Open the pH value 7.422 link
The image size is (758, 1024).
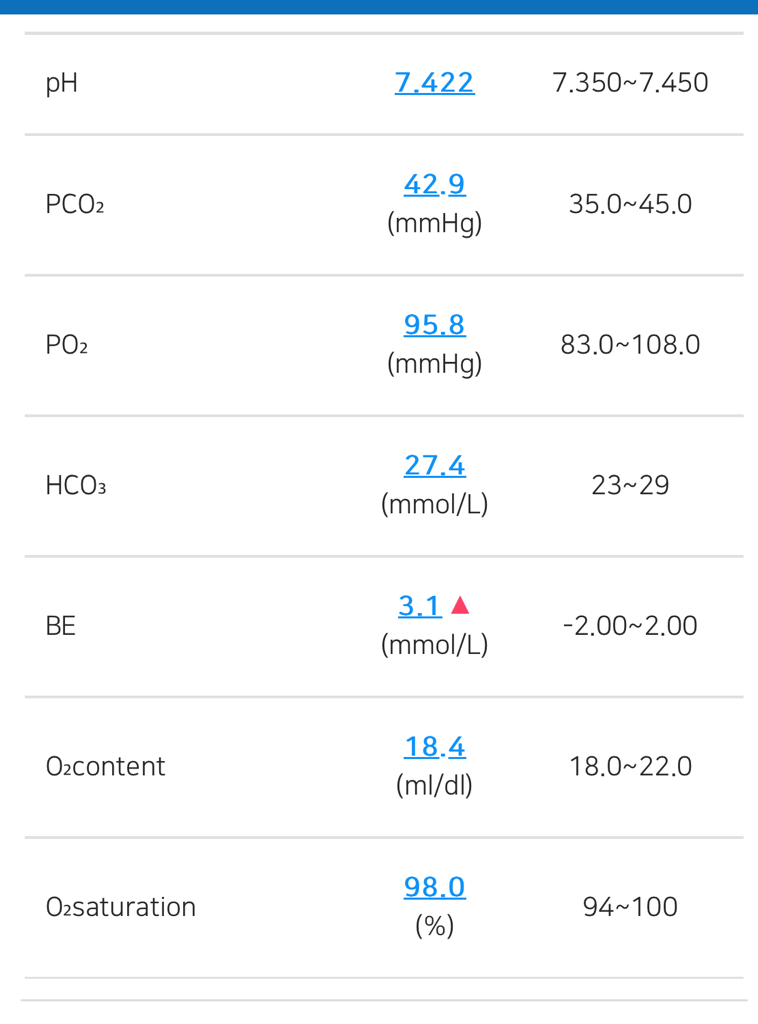coord(434,82)
